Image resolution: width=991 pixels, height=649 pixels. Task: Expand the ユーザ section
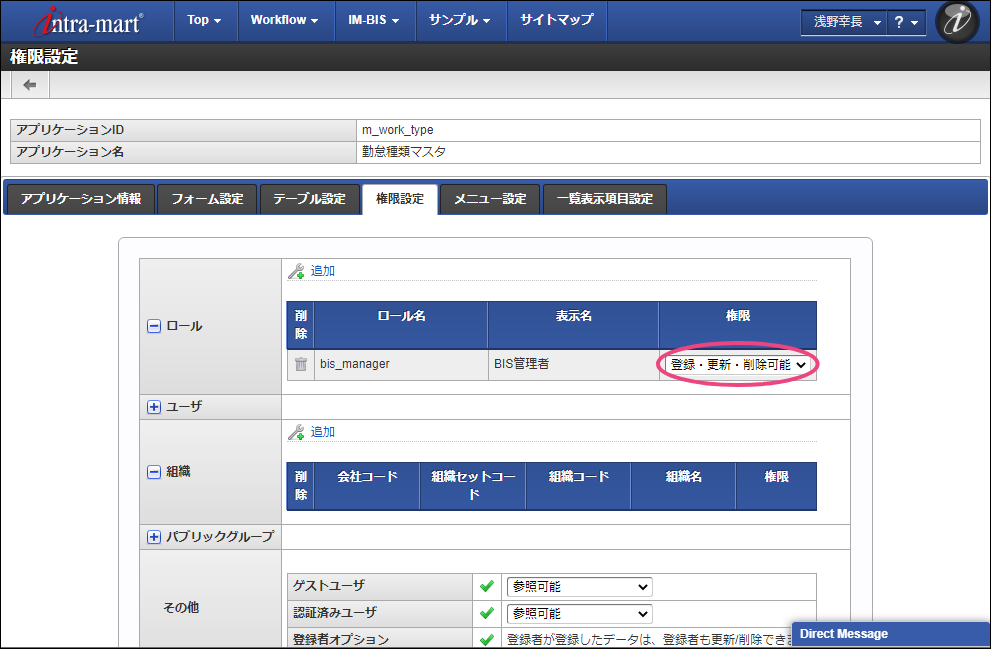pyautogui.click(x=154, y=407)
